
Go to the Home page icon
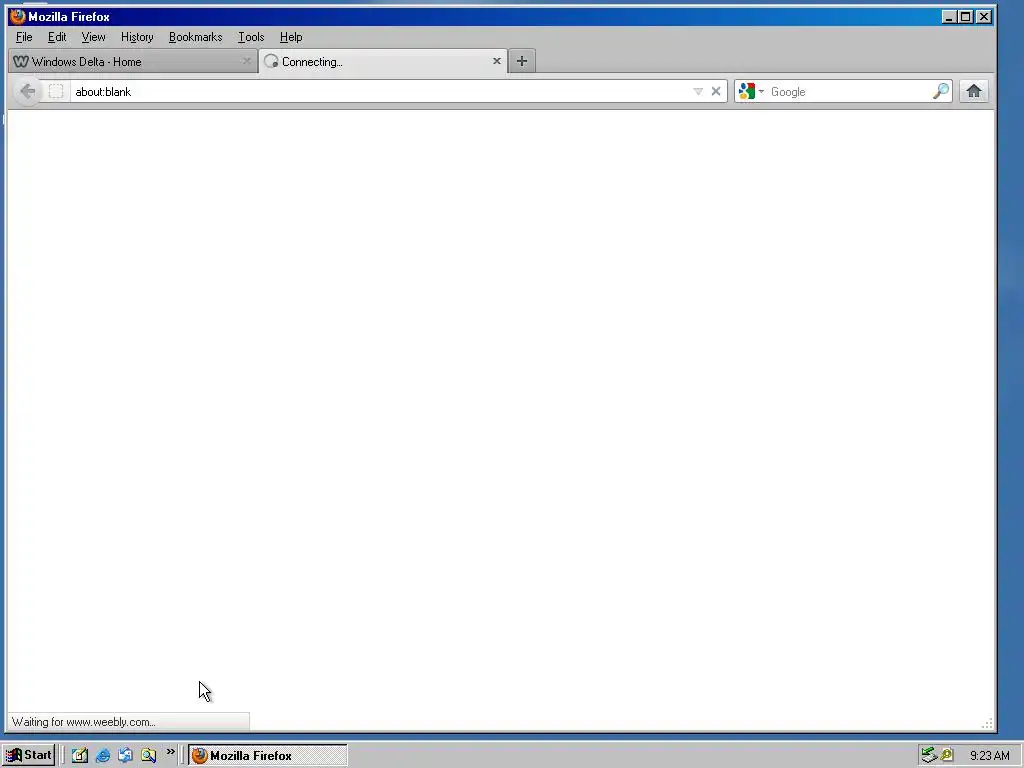point(974,91)
